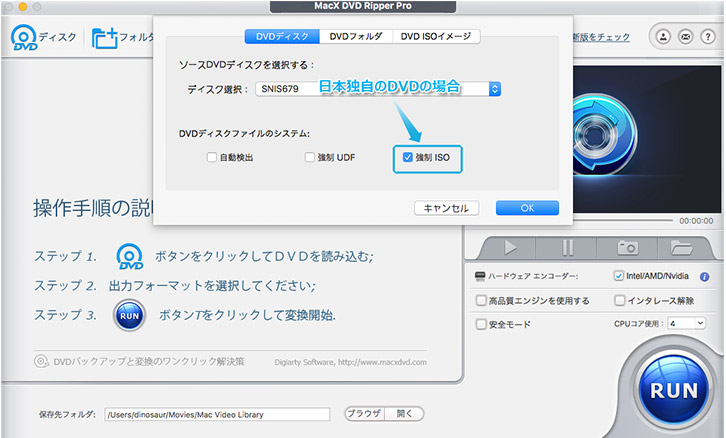Enable インタレース解除 checkbox
Image resolution: width=726 pixels, height=438 pixels.
[620, 300]
